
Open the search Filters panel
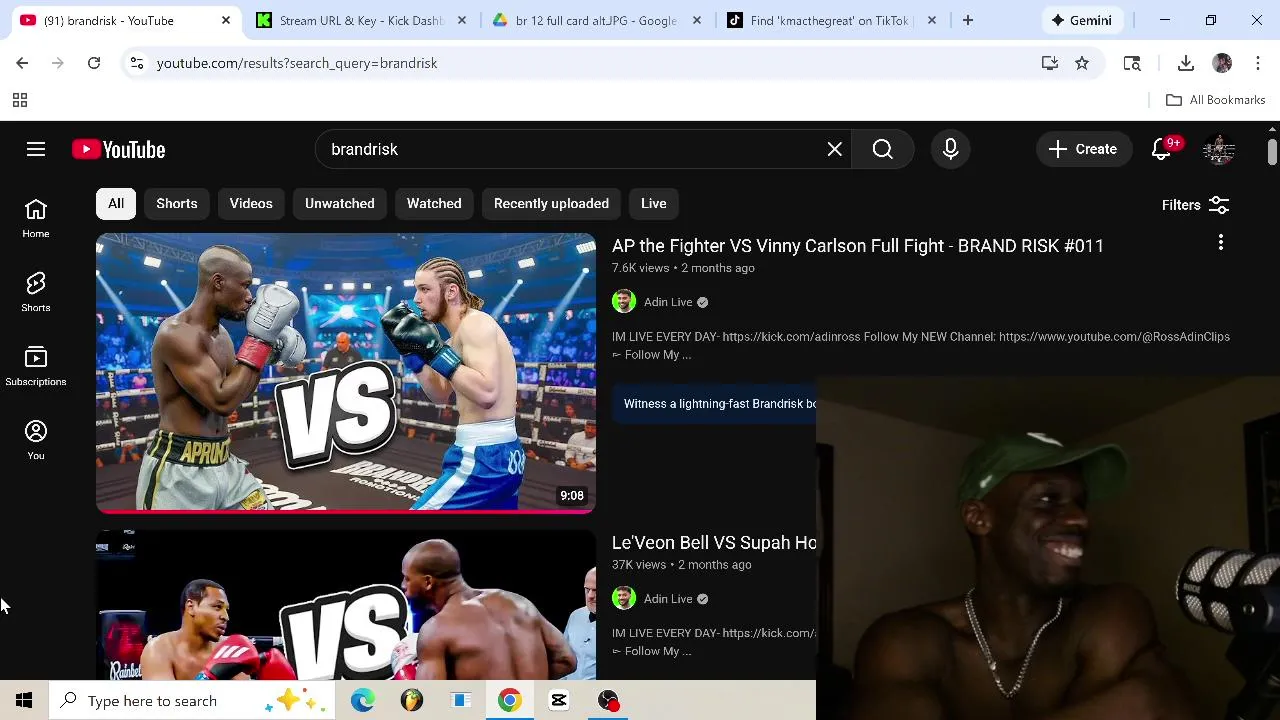click(1195, 205)
